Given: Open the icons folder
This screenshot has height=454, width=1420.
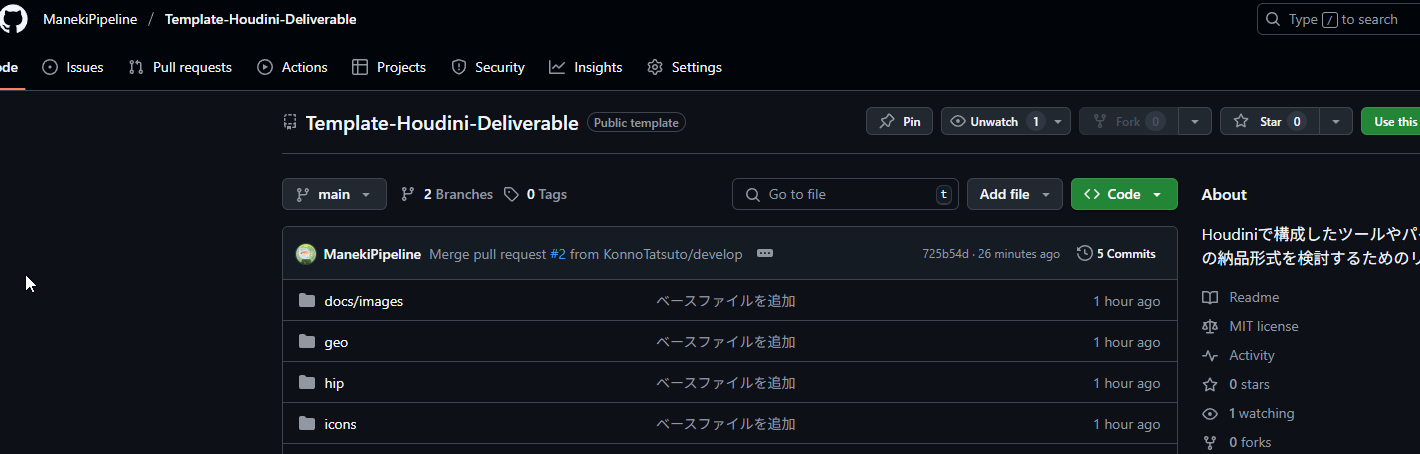Looking at the screenshot, I should pyautogui.click(x=340, y=424).
